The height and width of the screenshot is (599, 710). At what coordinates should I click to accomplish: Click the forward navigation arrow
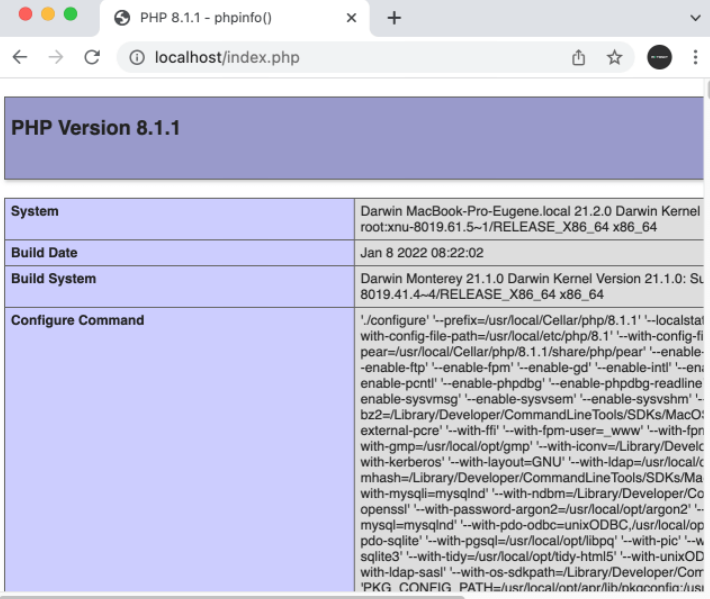56,58
